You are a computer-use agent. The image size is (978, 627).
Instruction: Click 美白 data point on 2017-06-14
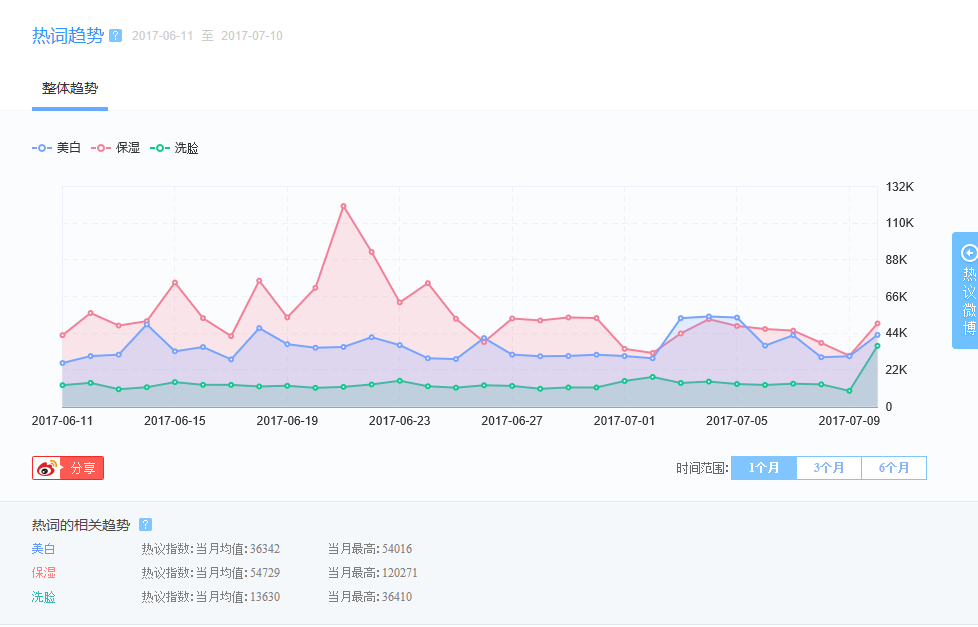pos(147,325)
